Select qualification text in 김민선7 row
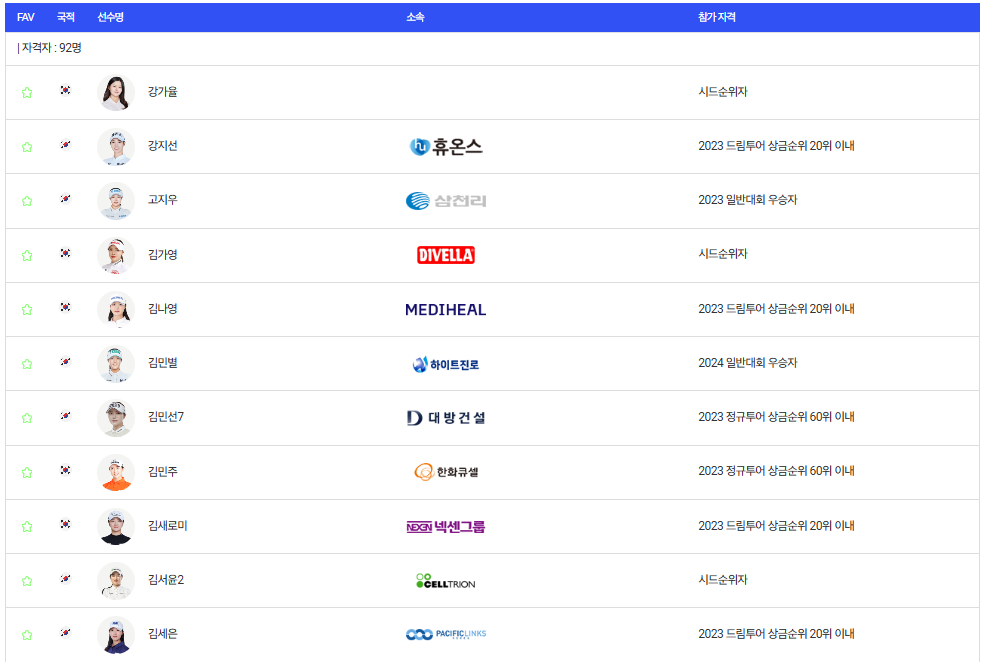 [x=776, y=417]
